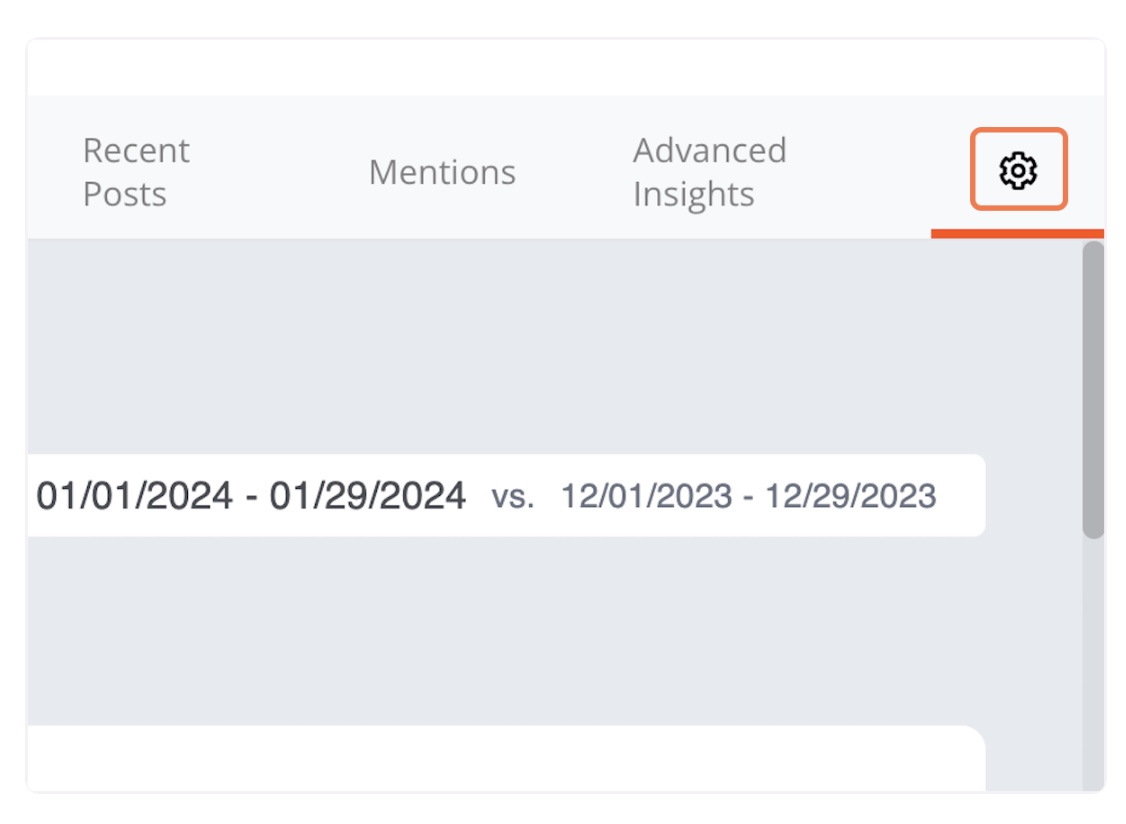Switch to the Recent Posts tab
The height and width of the screenshot is (824, 1126).
[136, 172]
